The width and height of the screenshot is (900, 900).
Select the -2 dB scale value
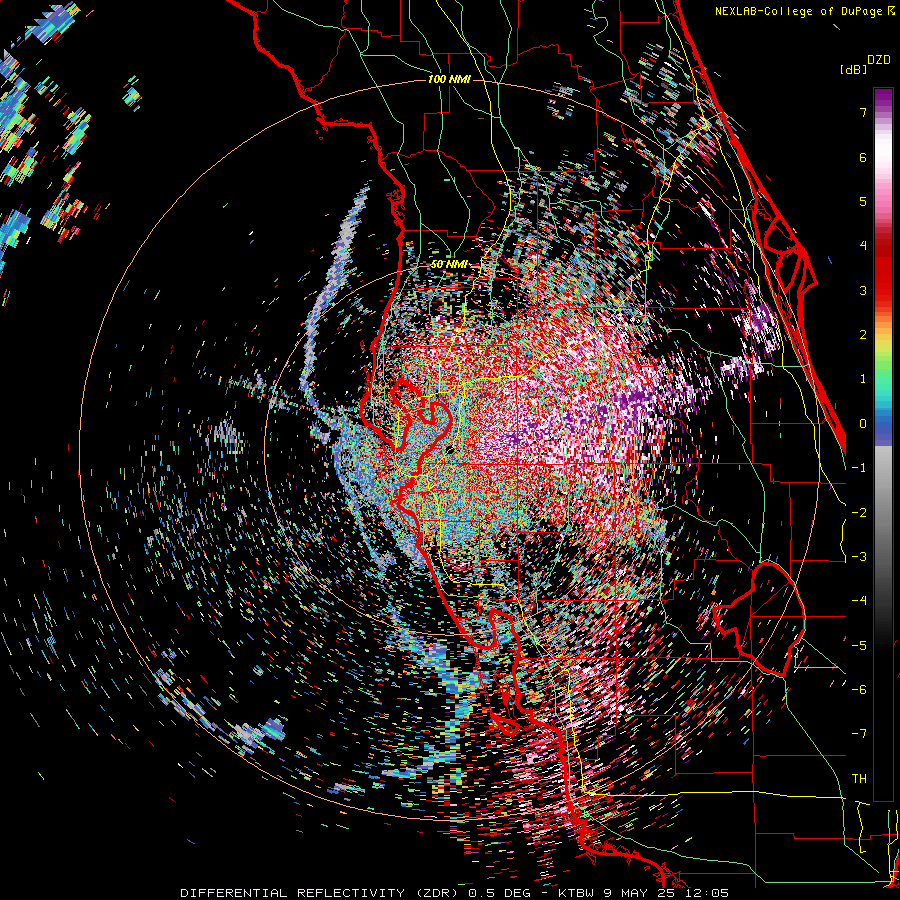[x=859, y=512]
